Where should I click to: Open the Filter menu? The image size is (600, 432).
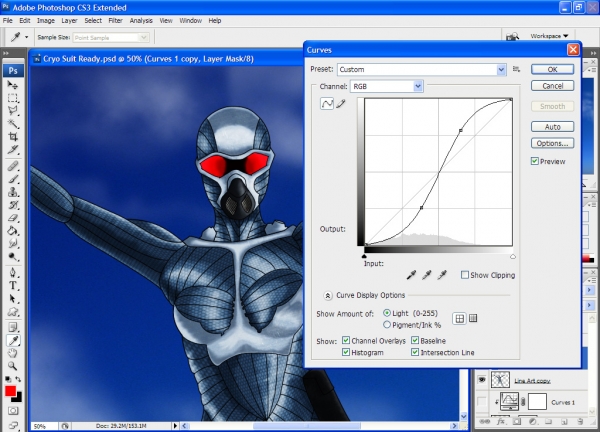(x=115, y=21)
